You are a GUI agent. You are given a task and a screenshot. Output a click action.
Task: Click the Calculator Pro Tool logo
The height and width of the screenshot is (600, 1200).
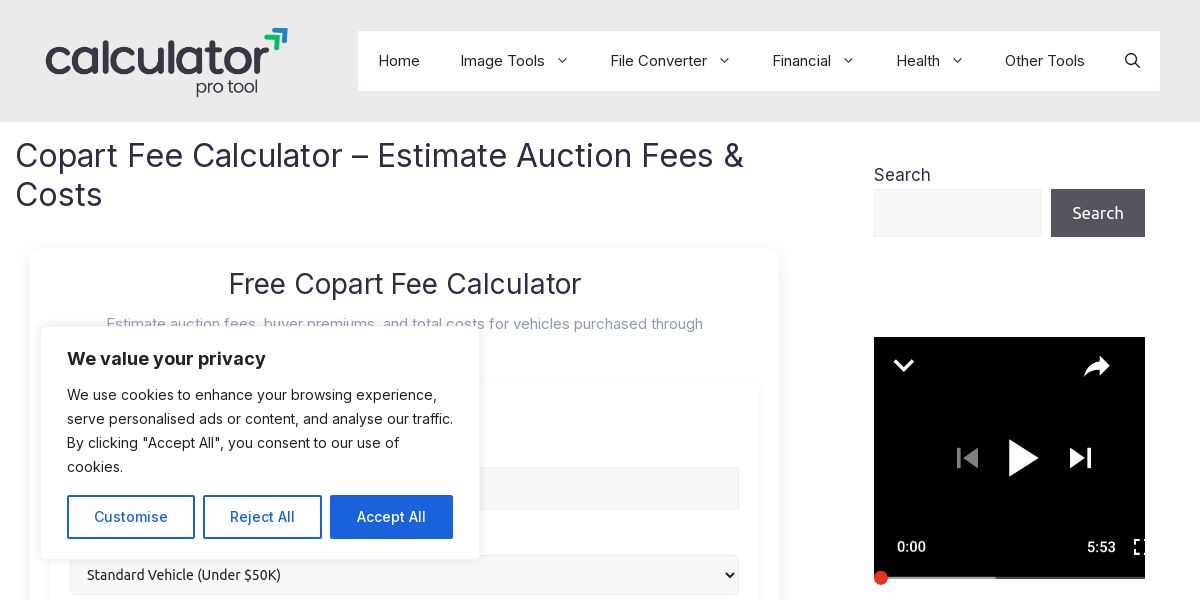pyautogui.click(x=167, y=62)
